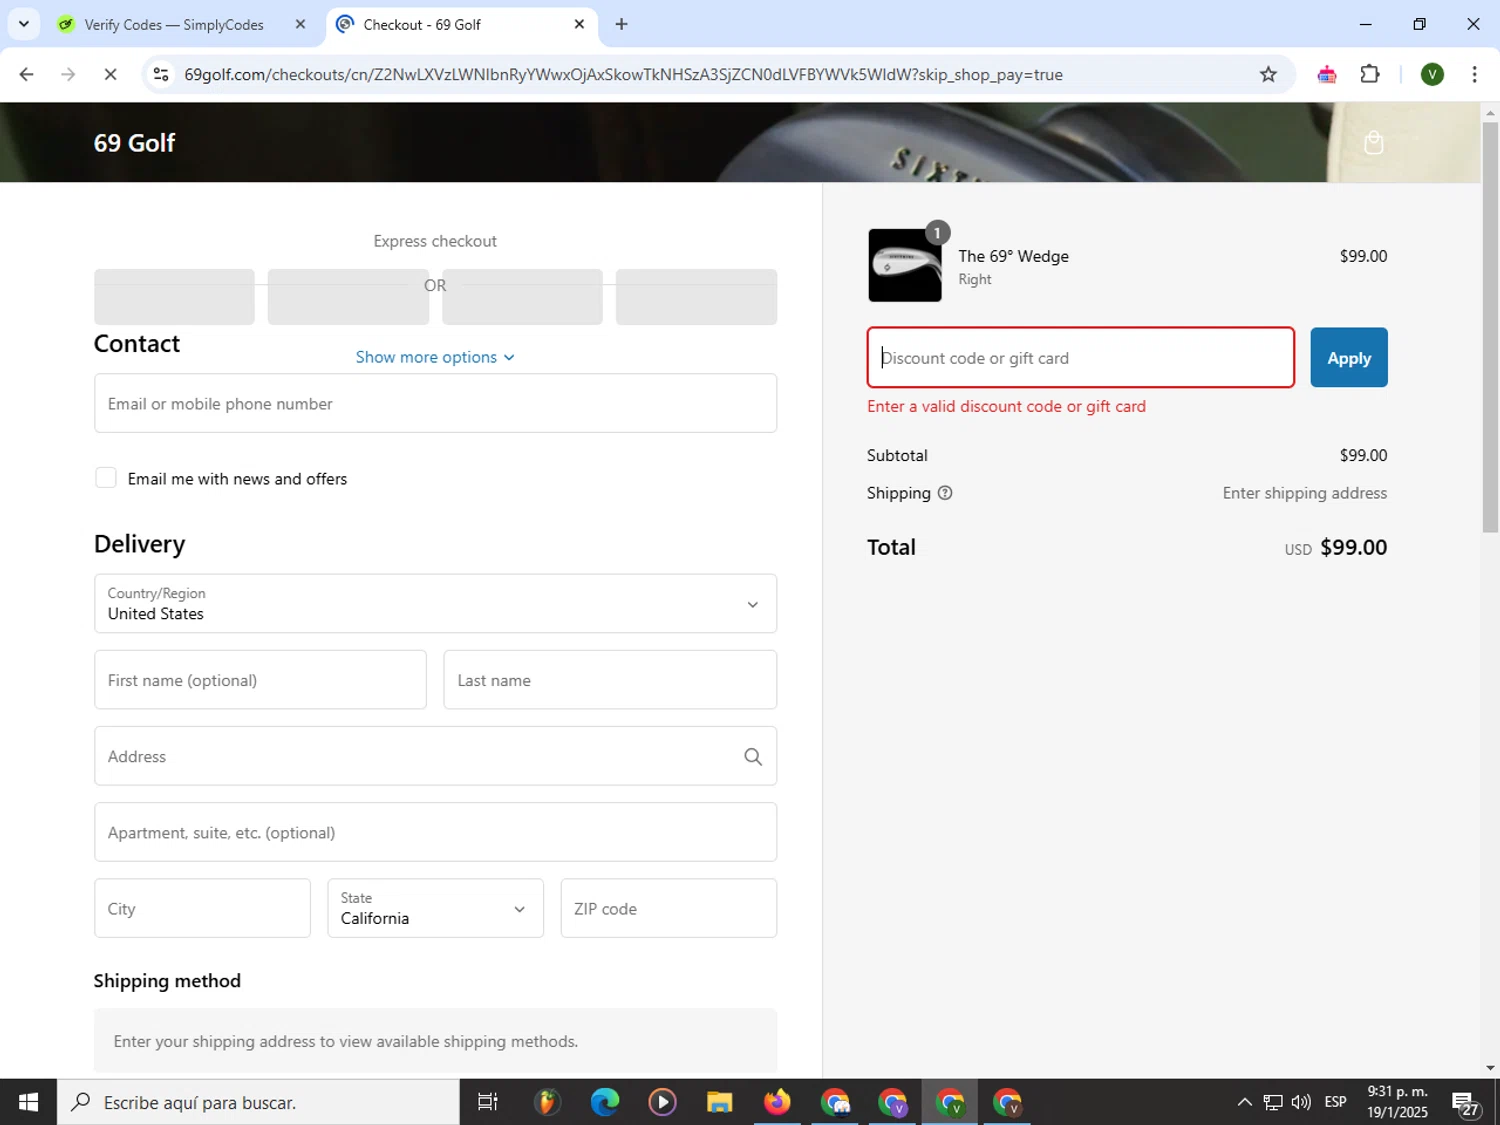
Task: Enable Email me with news and offers
Action: [x=106, y=478]
